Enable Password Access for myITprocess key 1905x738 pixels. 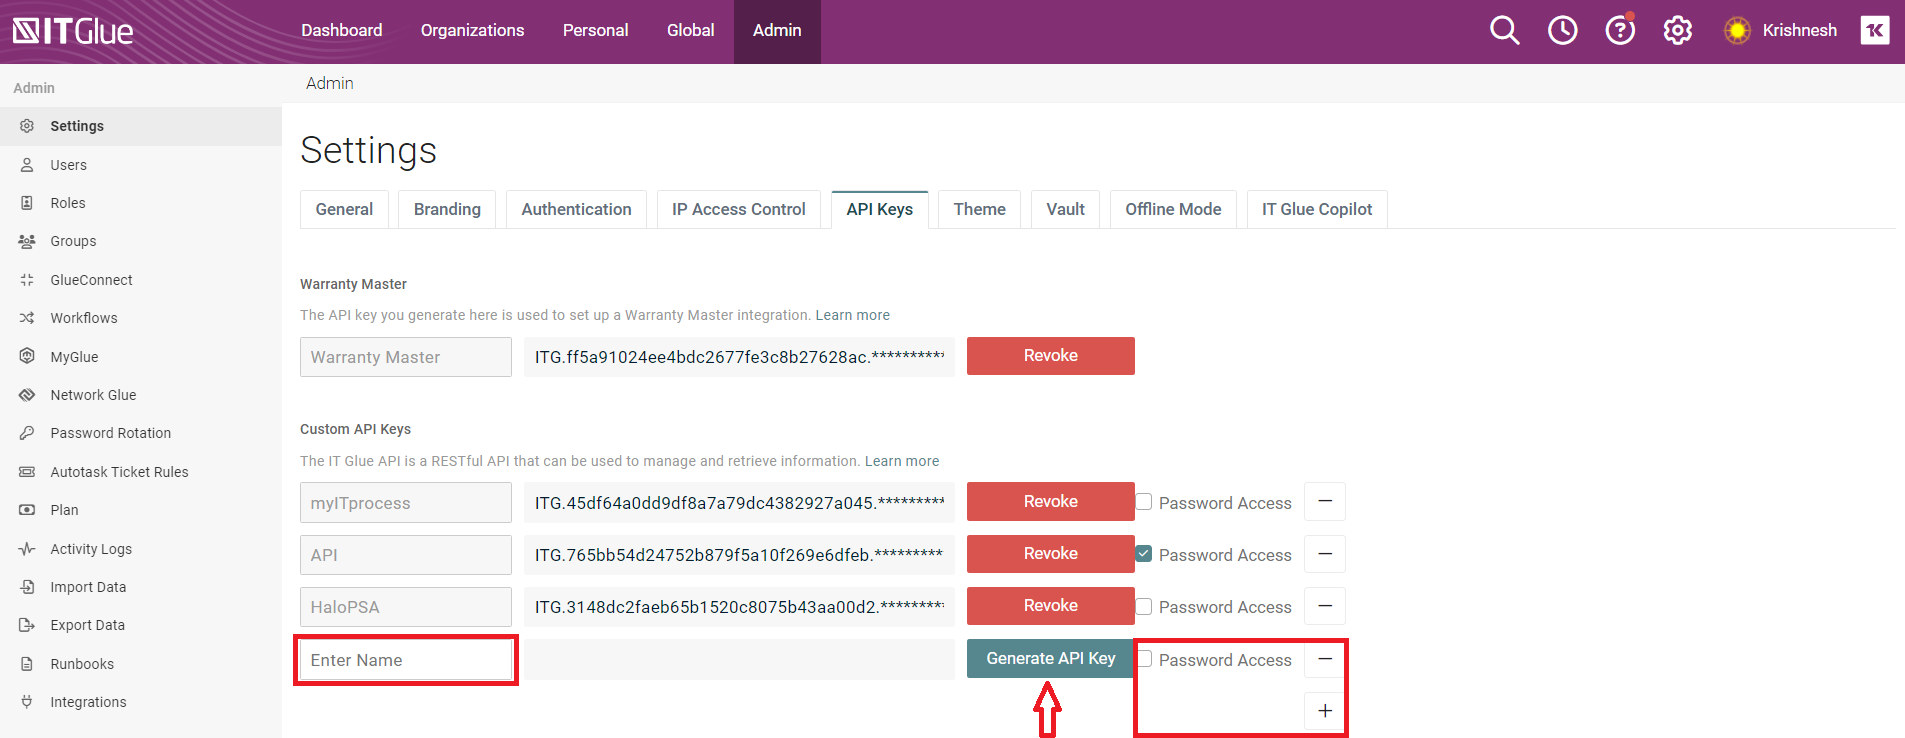coord(1144,502)
